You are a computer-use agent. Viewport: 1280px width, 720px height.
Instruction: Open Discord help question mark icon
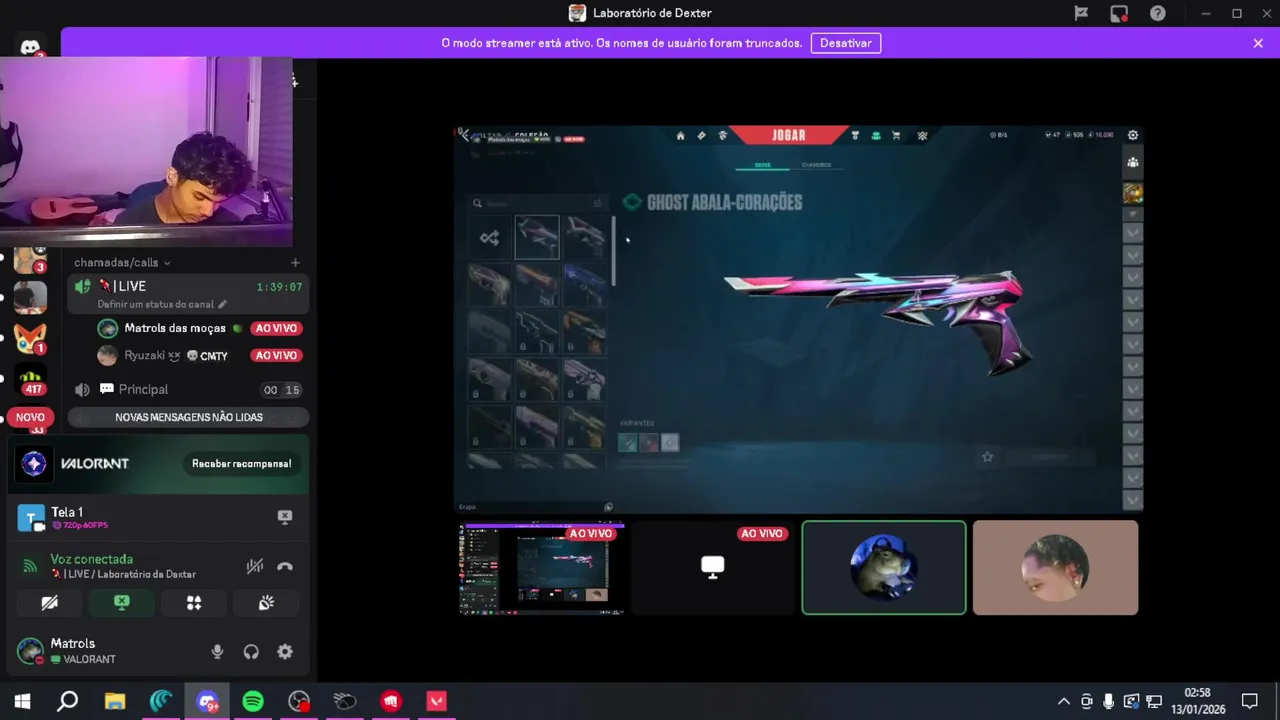point(1157,13)
